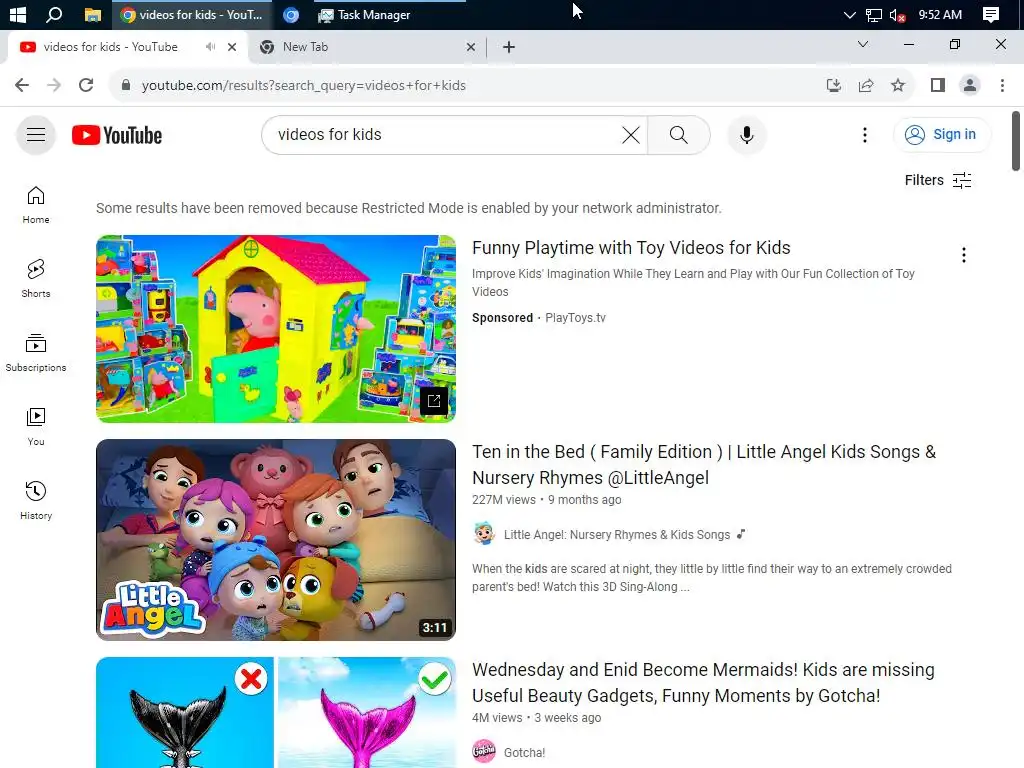The image size is (1024, 768).
Task: Toggle Chrome side panel
Action: click(938, 86)
